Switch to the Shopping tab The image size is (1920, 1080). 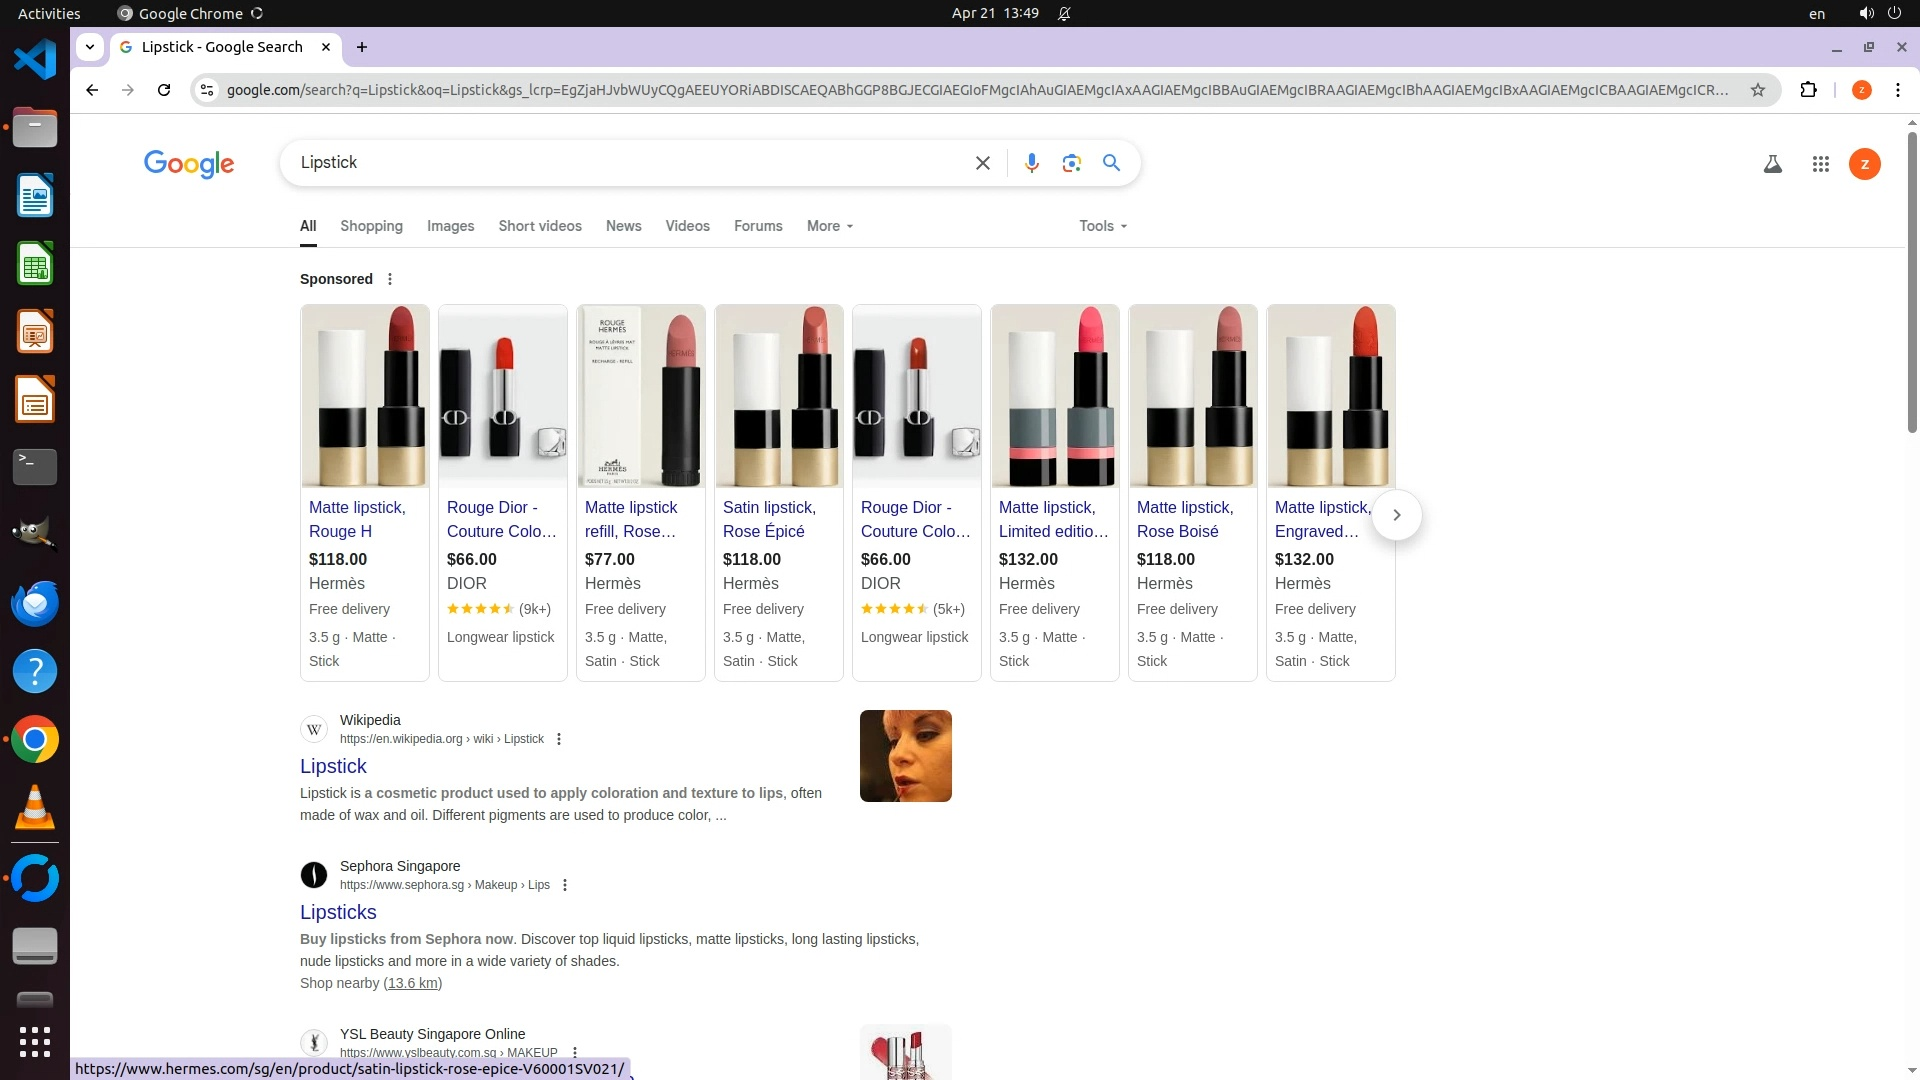tap(371, 226)
